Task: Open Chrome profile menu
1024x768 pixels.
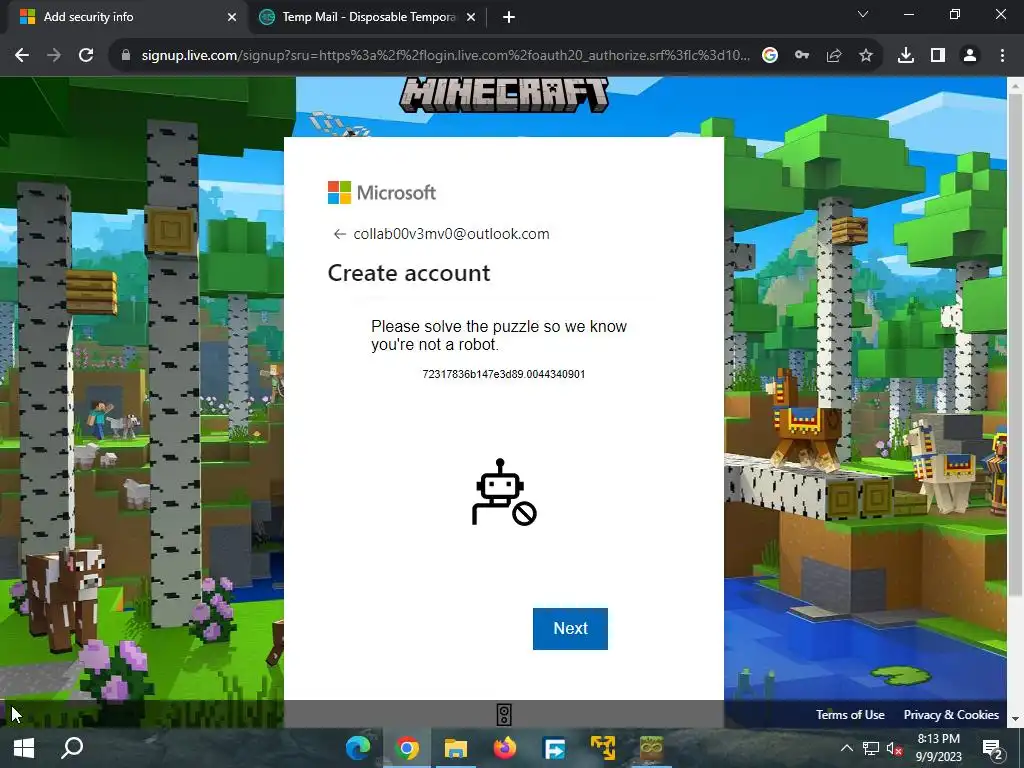Action: (970, 56)
